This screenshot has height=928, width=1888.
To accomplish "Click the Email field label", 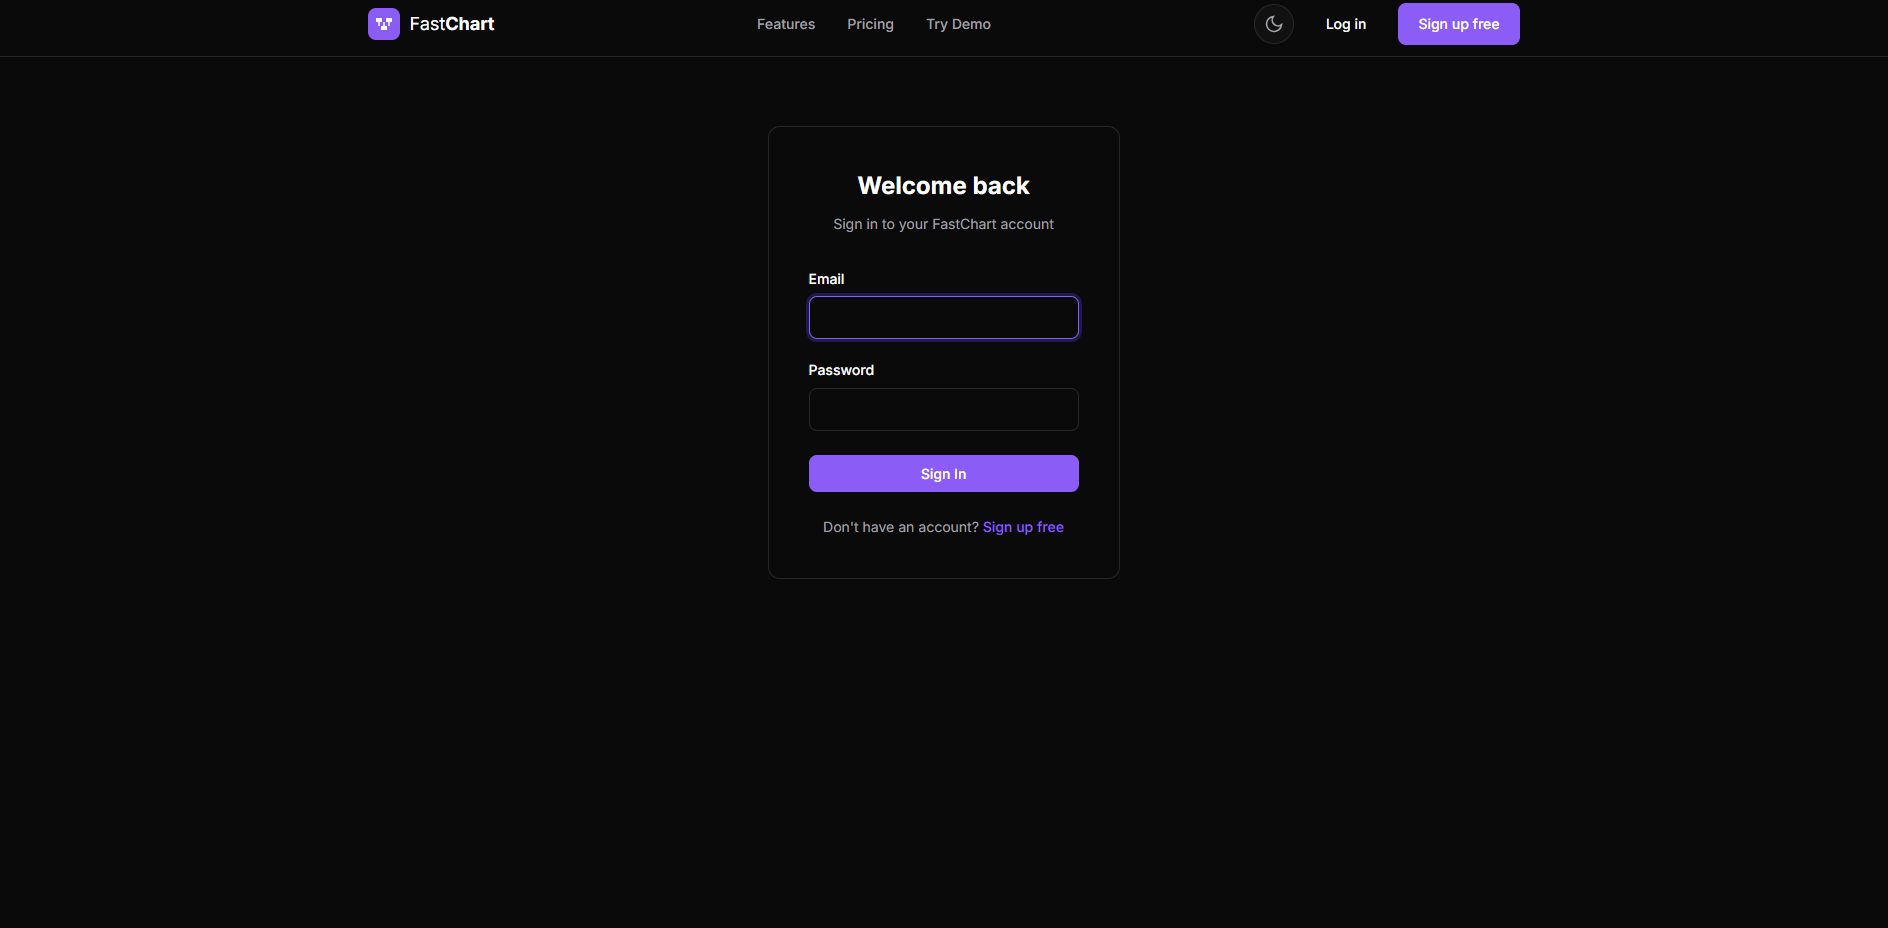I will click(826, 279).
